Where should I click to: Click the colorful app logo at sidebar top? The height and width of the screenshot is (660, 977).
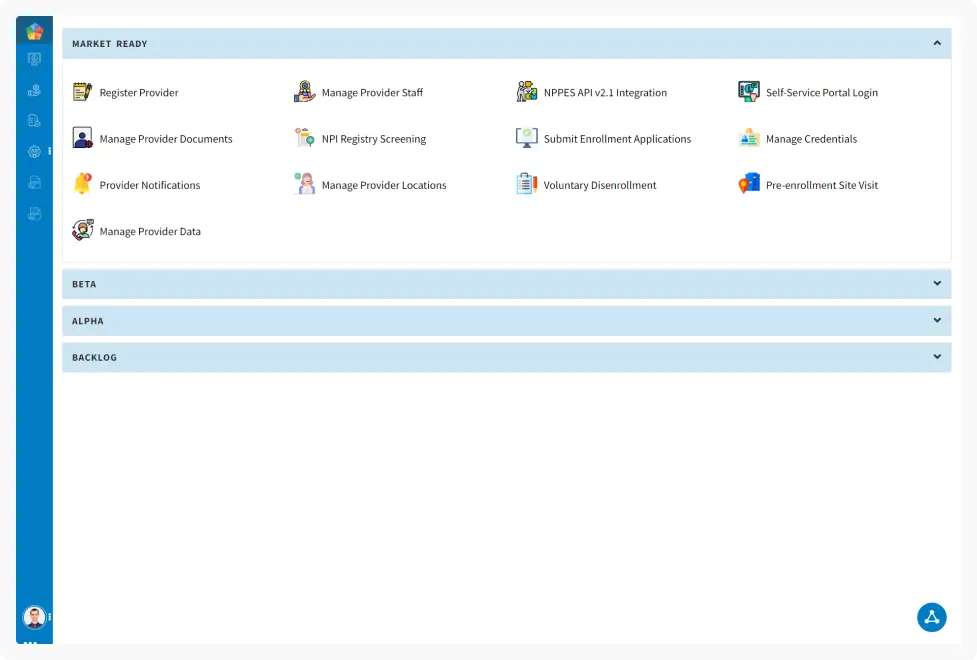click(x=34, y=31)
